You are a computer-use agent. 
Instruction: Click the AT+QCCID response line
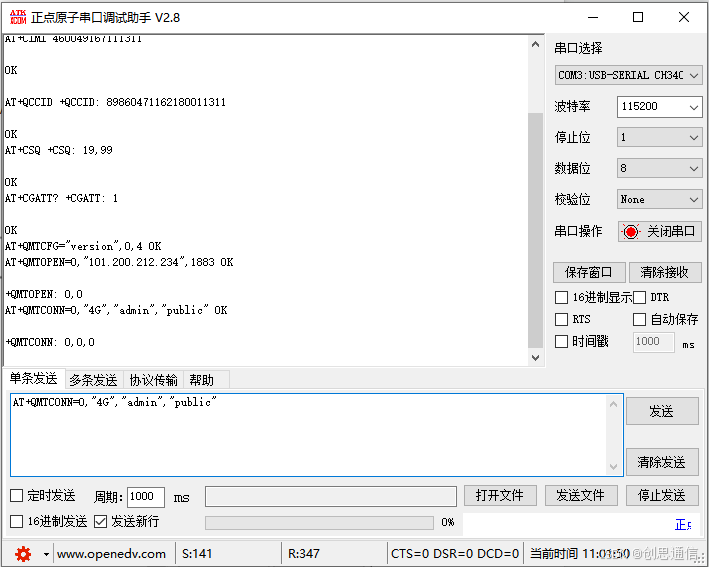tap(115, 102)
